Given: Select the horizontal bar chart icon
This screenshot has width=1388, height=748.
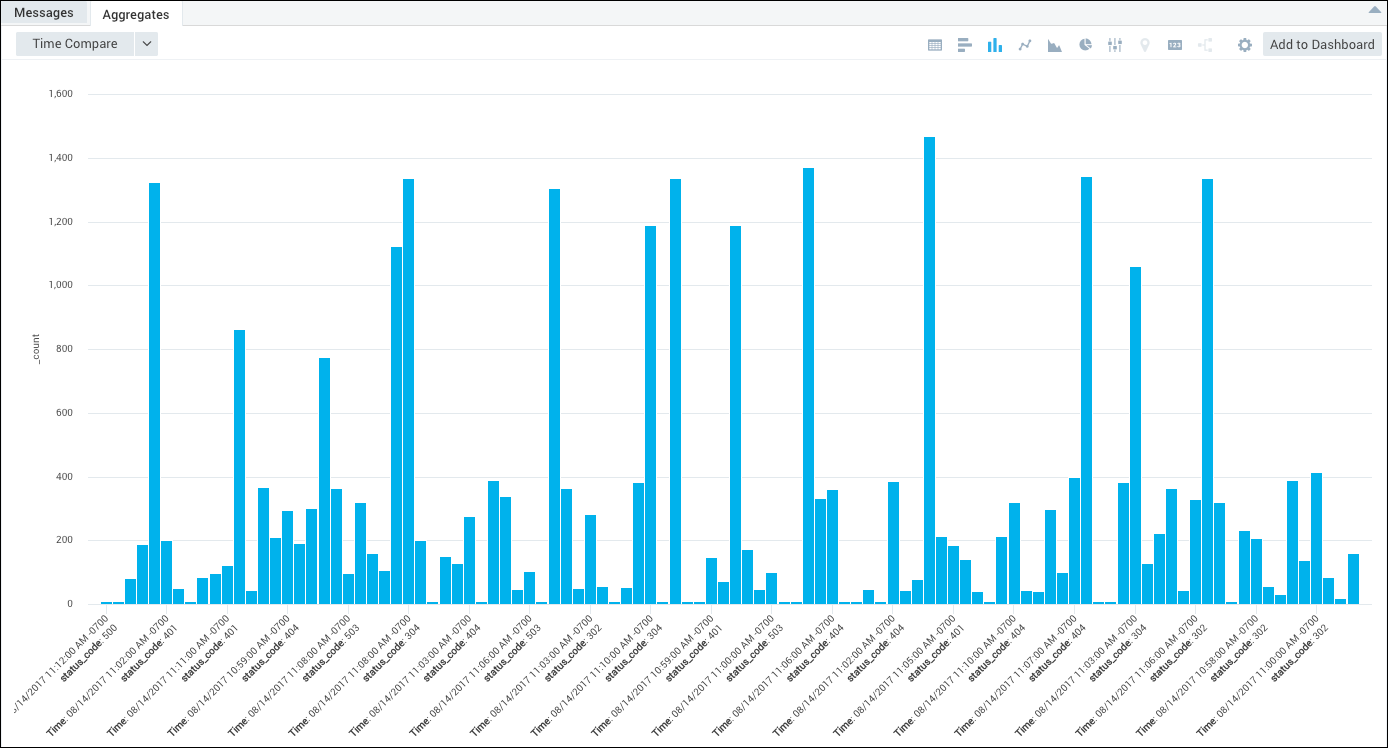Looking at the screenshot, I should click(x=965, y=45).
